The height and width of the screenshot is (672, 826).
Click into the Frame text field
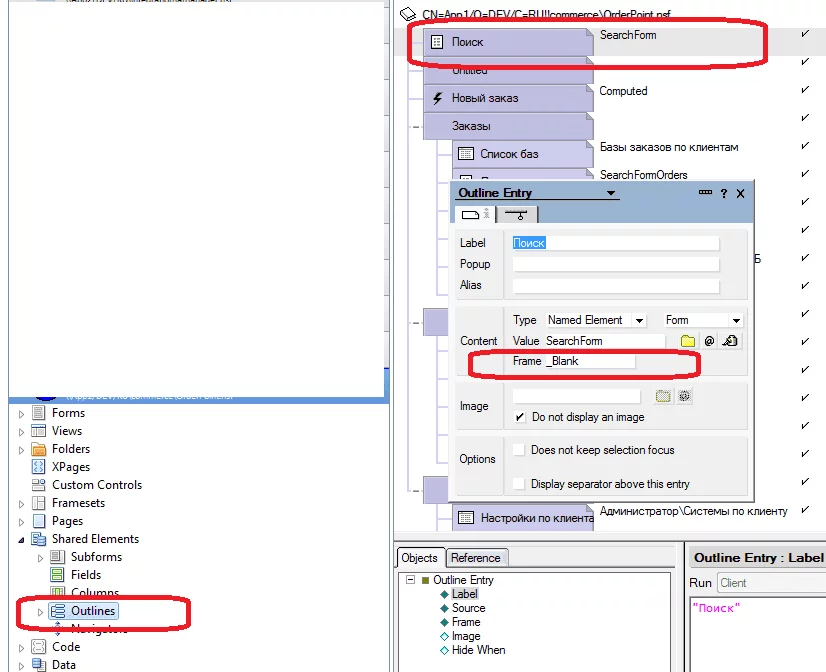[590, 361]
